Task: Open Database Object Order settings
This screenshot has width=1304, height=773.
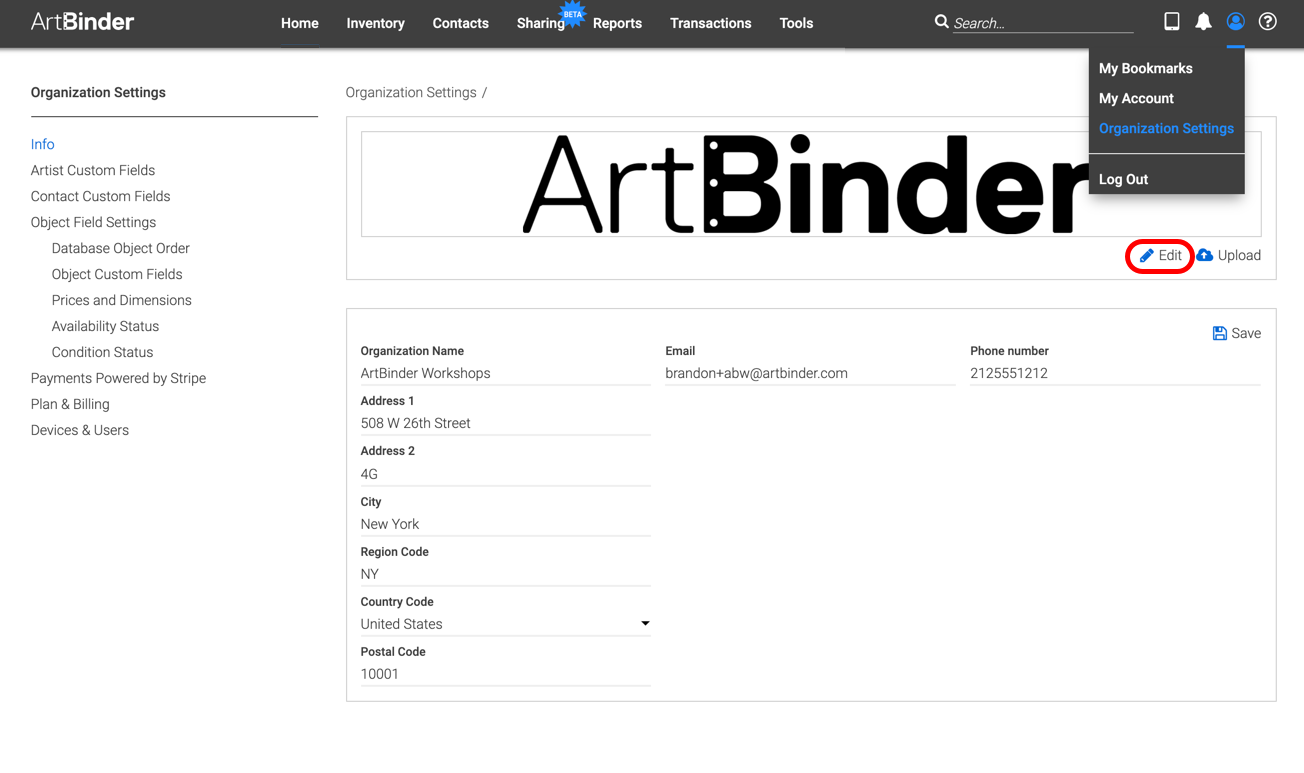Action: coord(120,248)
